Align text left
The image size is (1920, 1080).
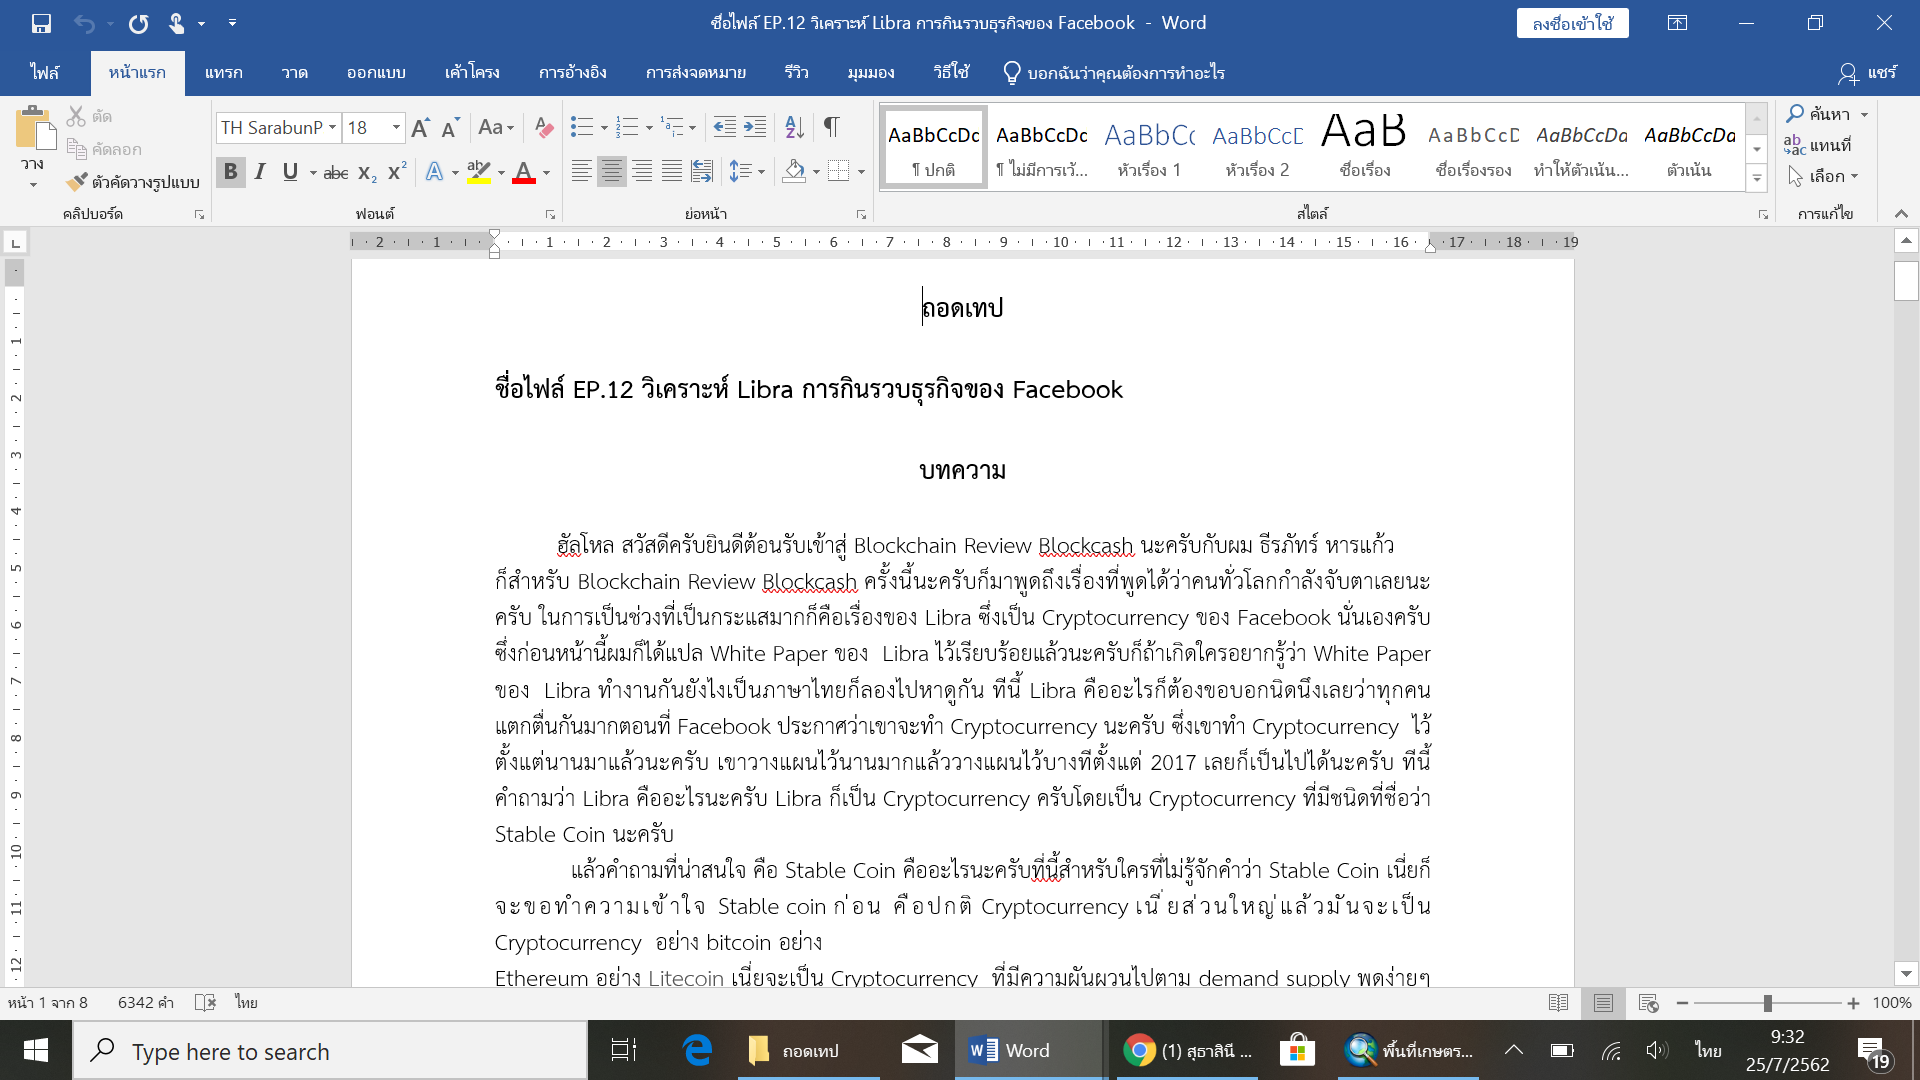[581, 172]
